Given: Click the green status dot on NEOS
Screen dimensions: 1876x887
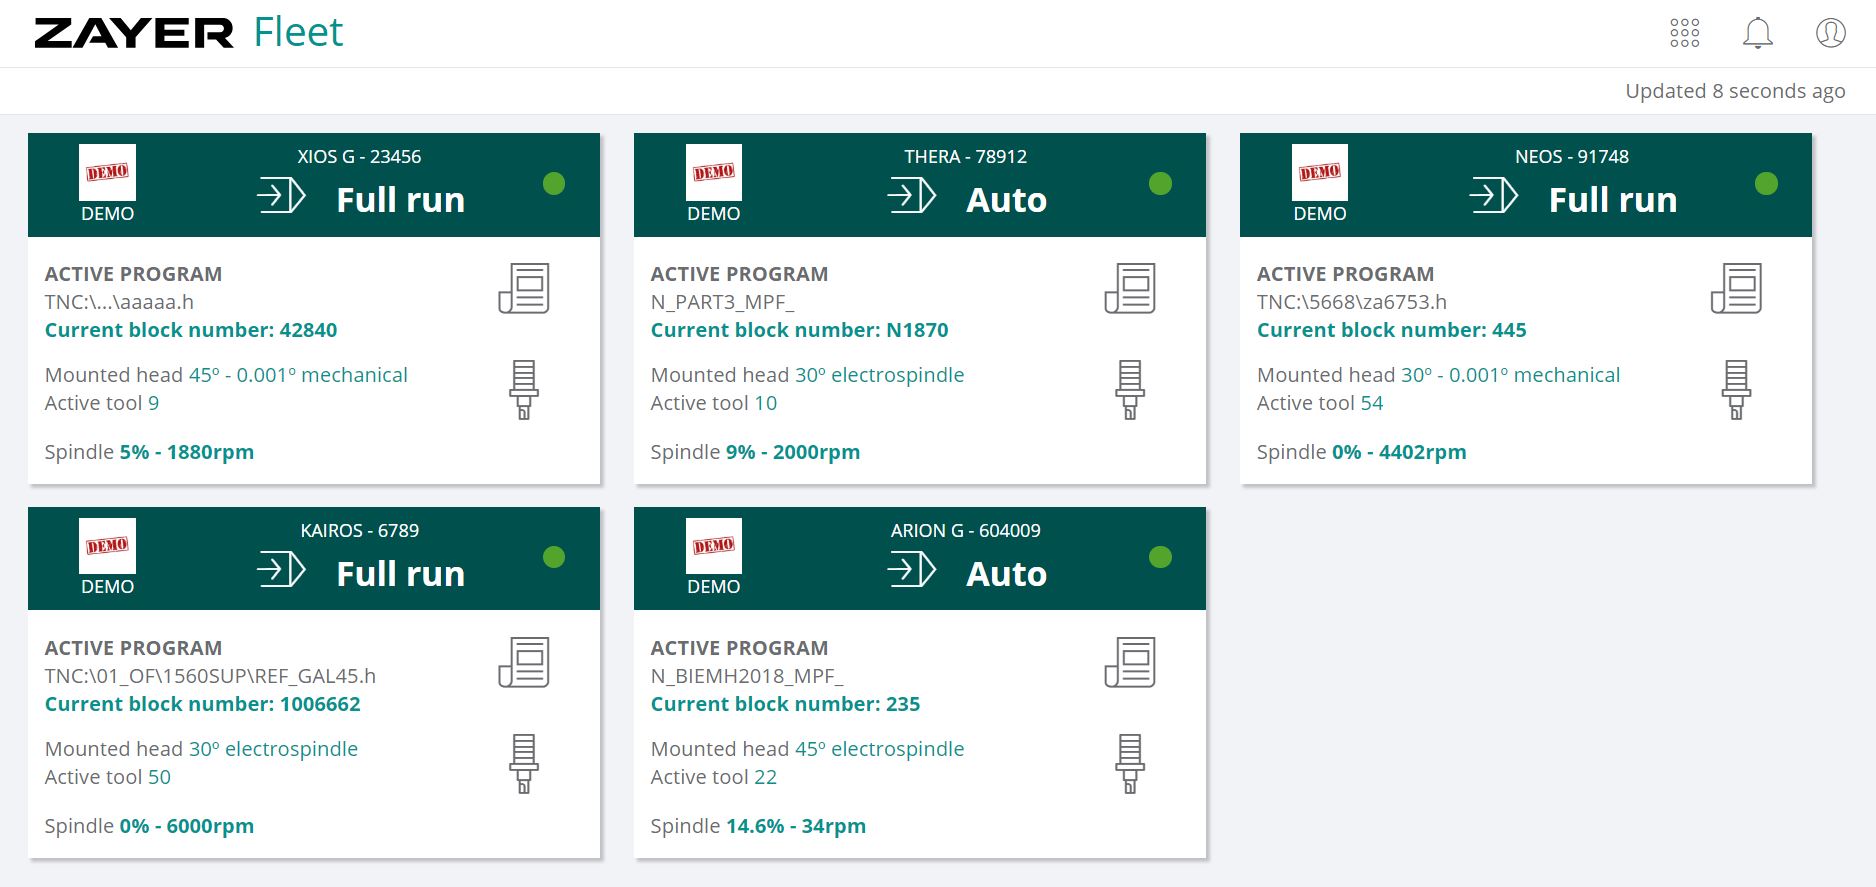Looking at the screenshot, I should (1767, 183).
